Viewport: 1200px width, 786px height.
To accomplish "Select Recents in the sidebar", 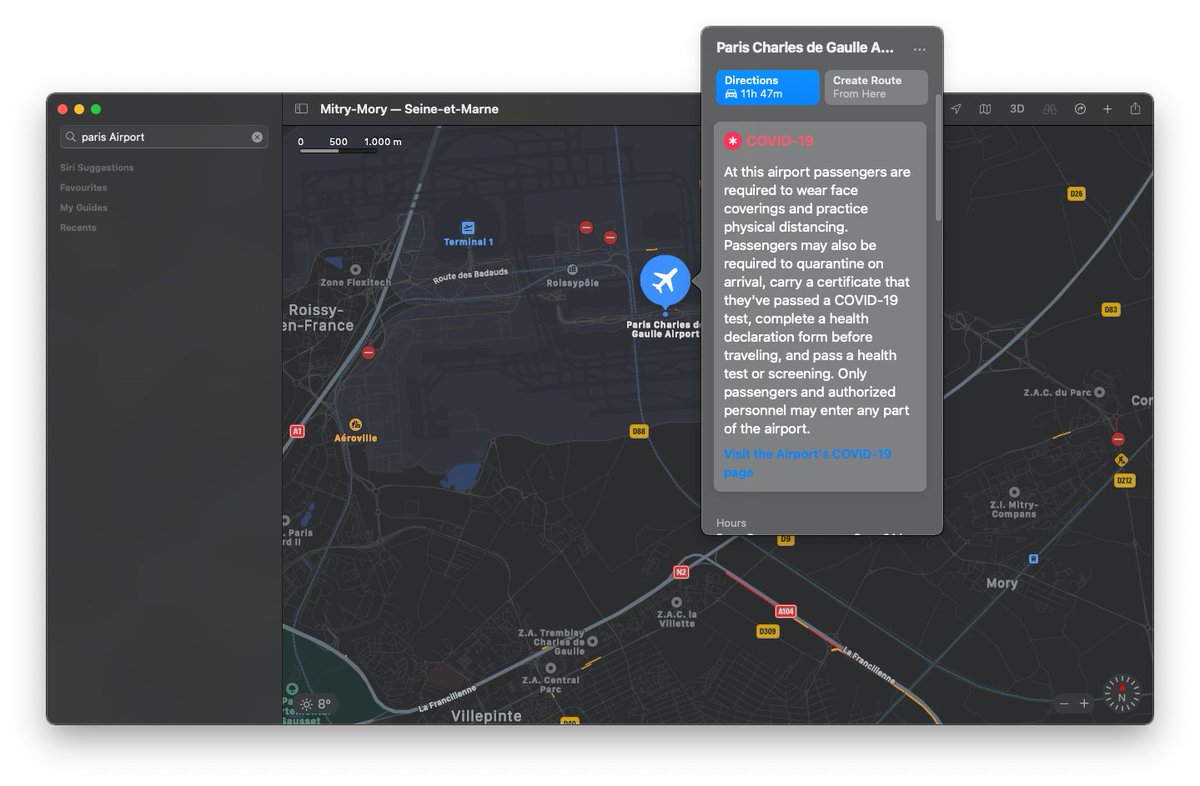I will coord(78,228).
